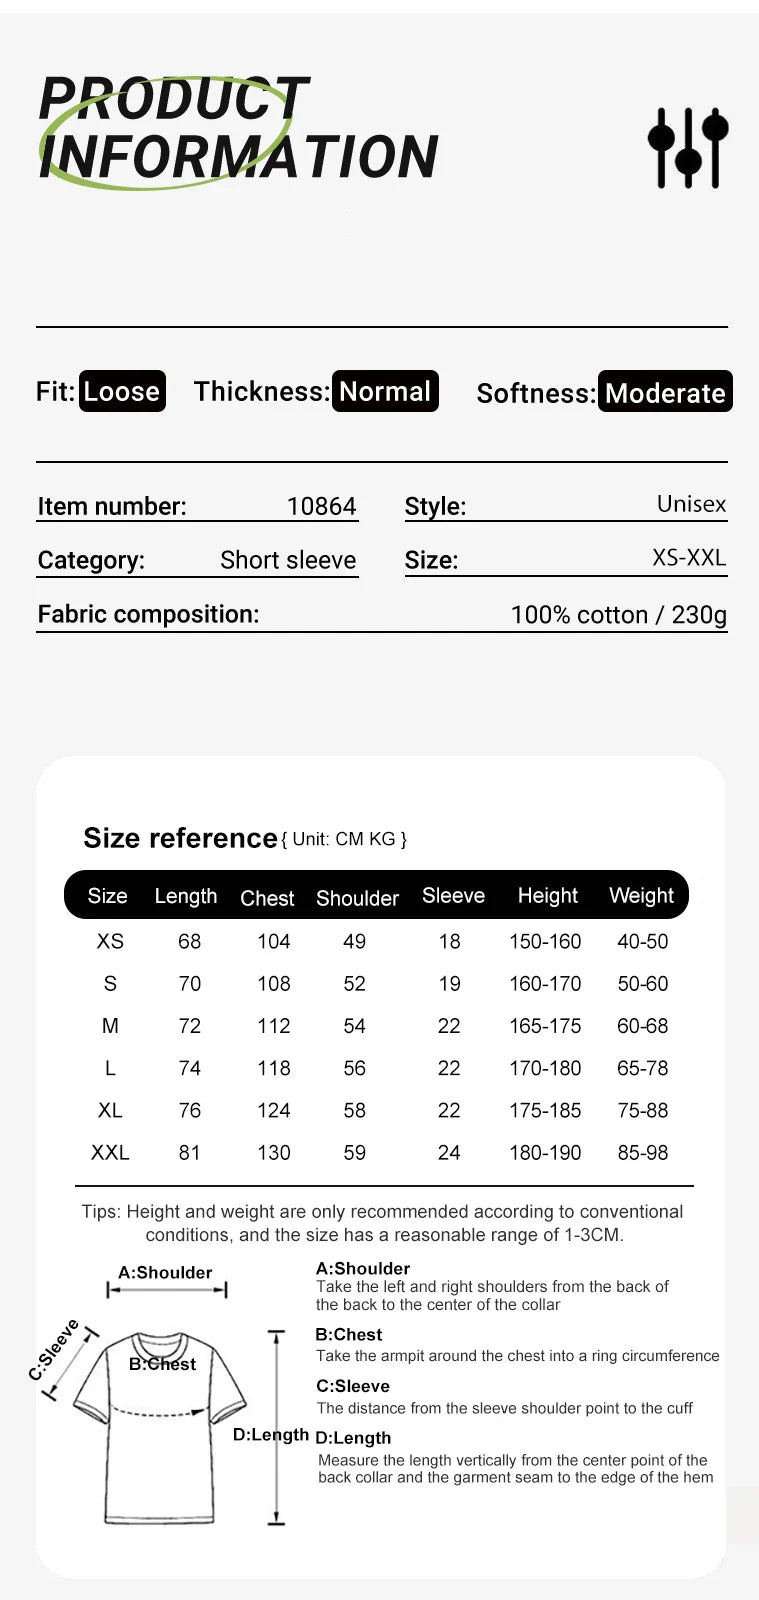Screen dimensions: 759x1600
Task: Click item number 10864
Action: pos(321,506)
